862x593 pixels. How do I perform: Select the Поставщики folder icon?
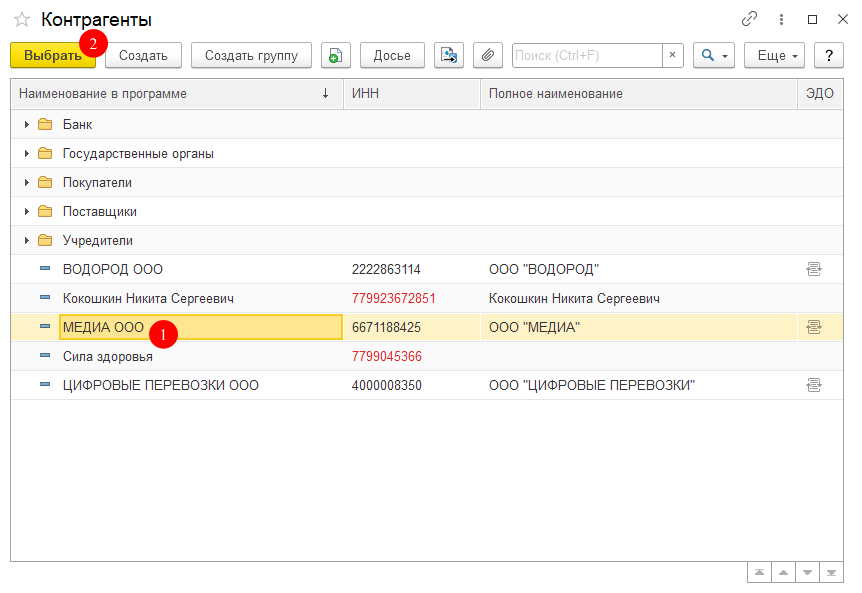[45, 212]
